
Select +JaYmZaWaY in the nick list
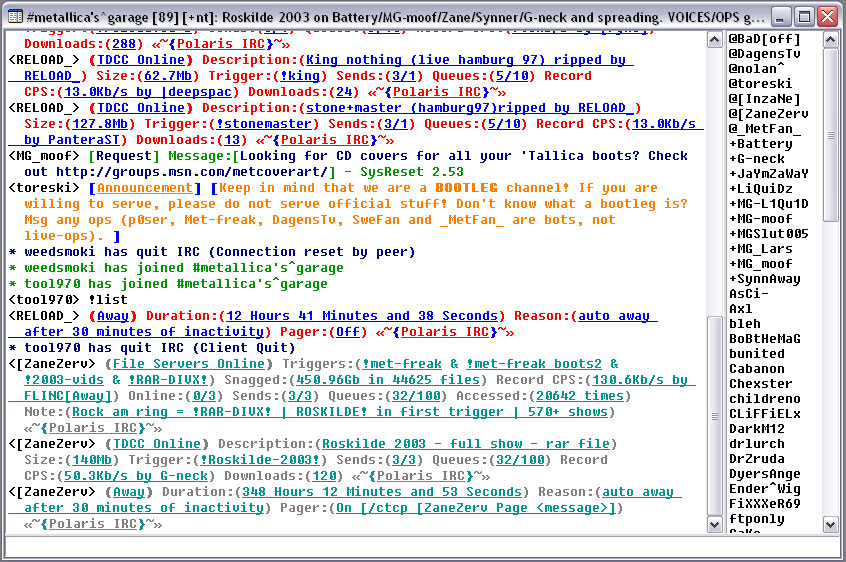click(x=769, y=174)
